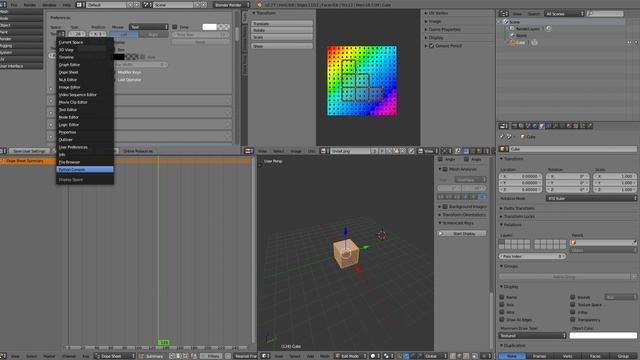Click the World icon in the Outliner
This screenshot has height=360, width=640.
point(512,36)
